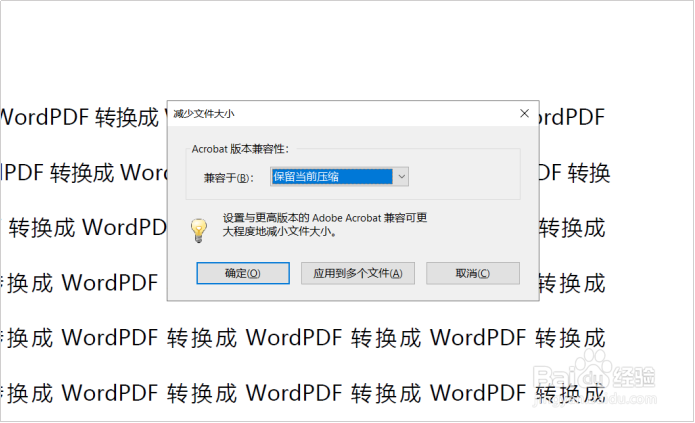Click the 取消(C) cancel button

pyautogui.click(x=472, y=273)
